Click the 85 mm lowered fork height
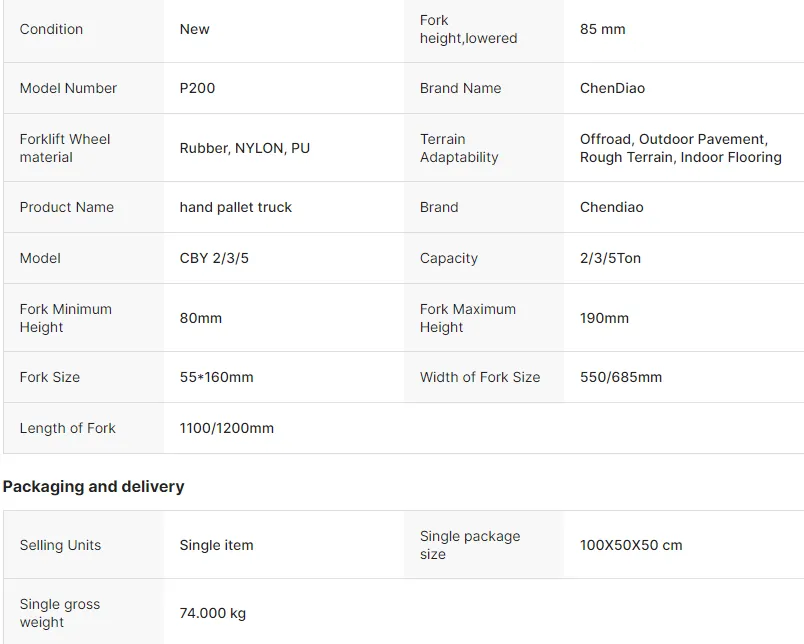The width and height of the screenshot is (804, 644). point(602,29)
